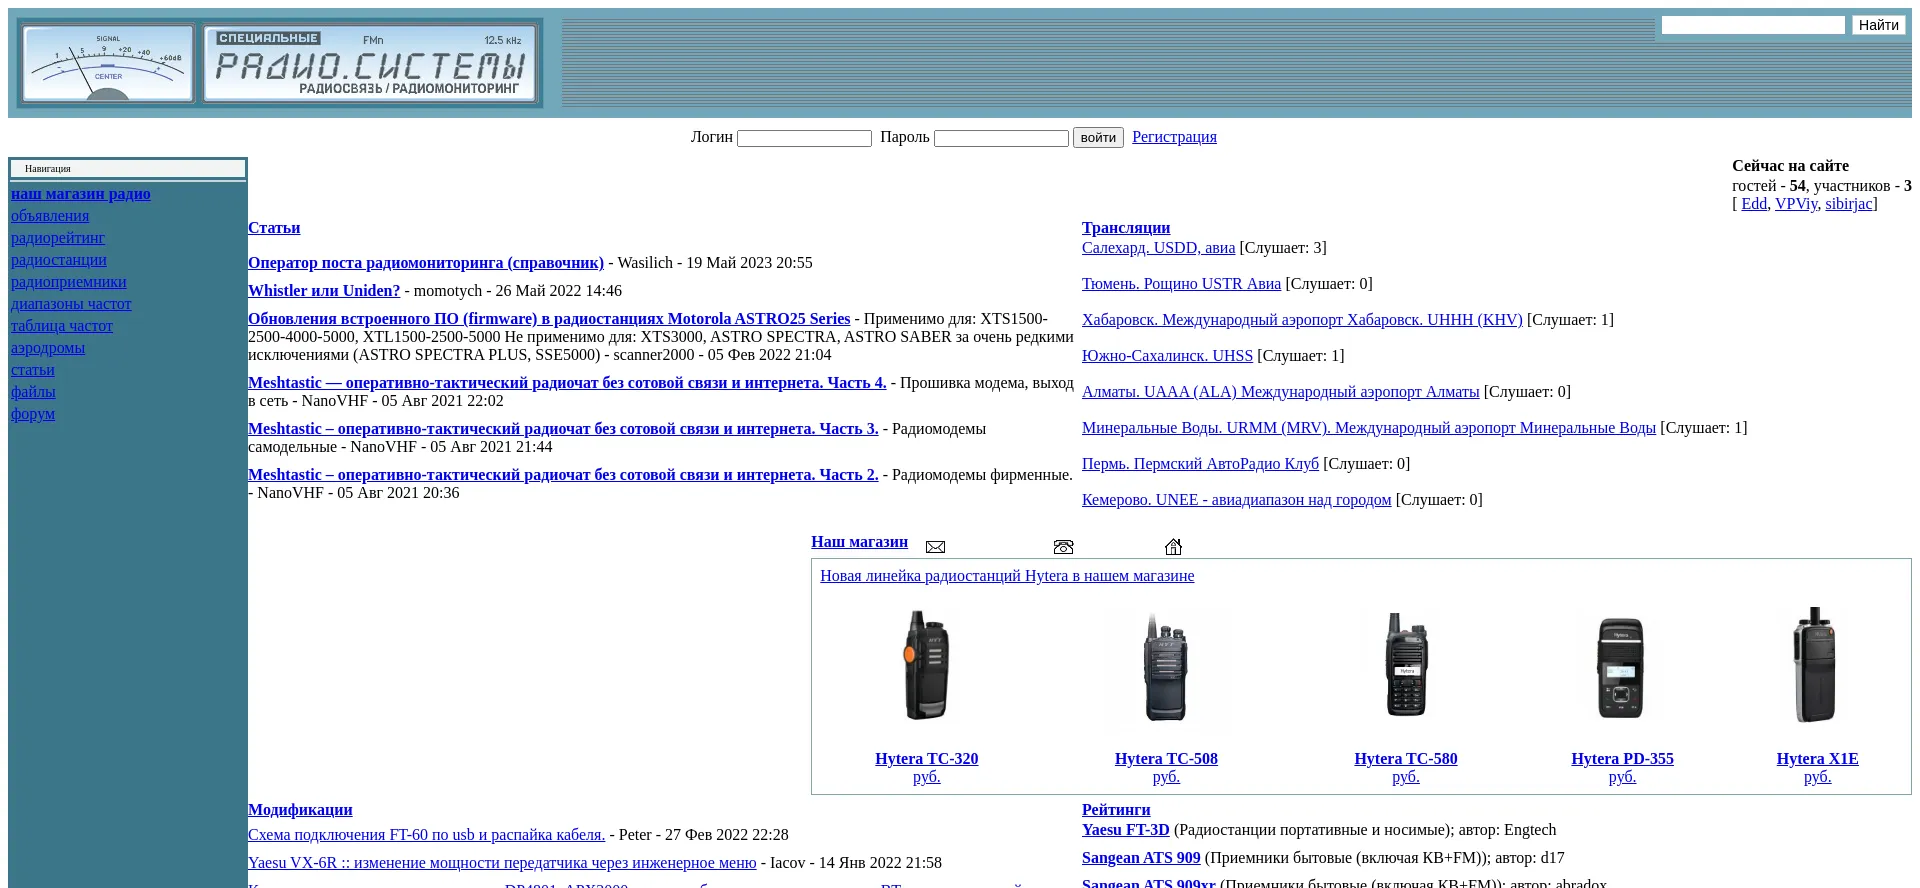Open the Наш магазин heading link
Screen dimensions: 1920x888
[x=859, y=542]
